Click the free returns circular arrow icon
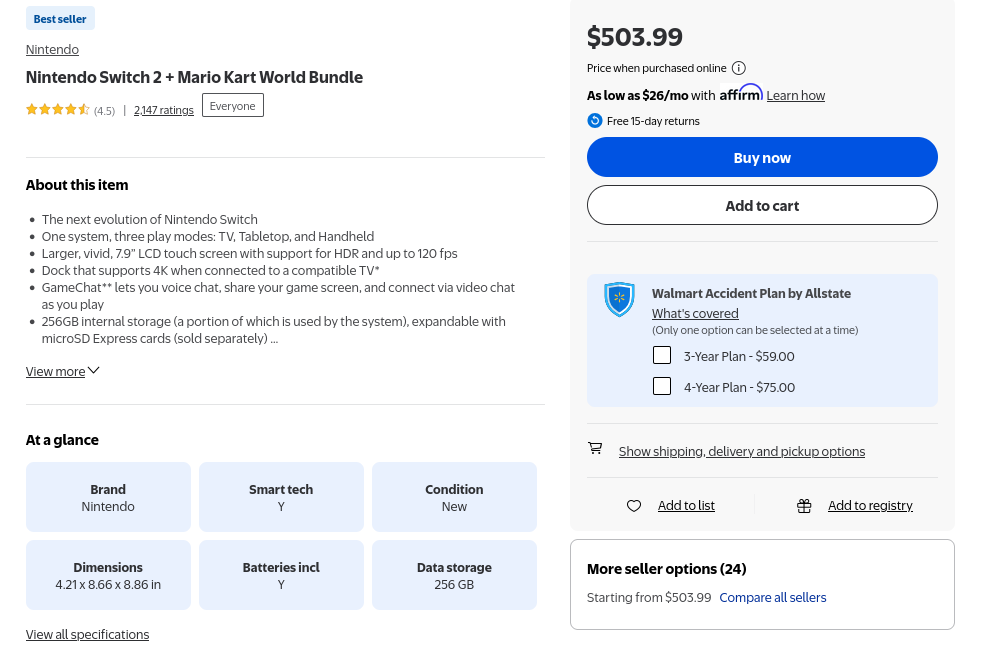 click(595, 121)
